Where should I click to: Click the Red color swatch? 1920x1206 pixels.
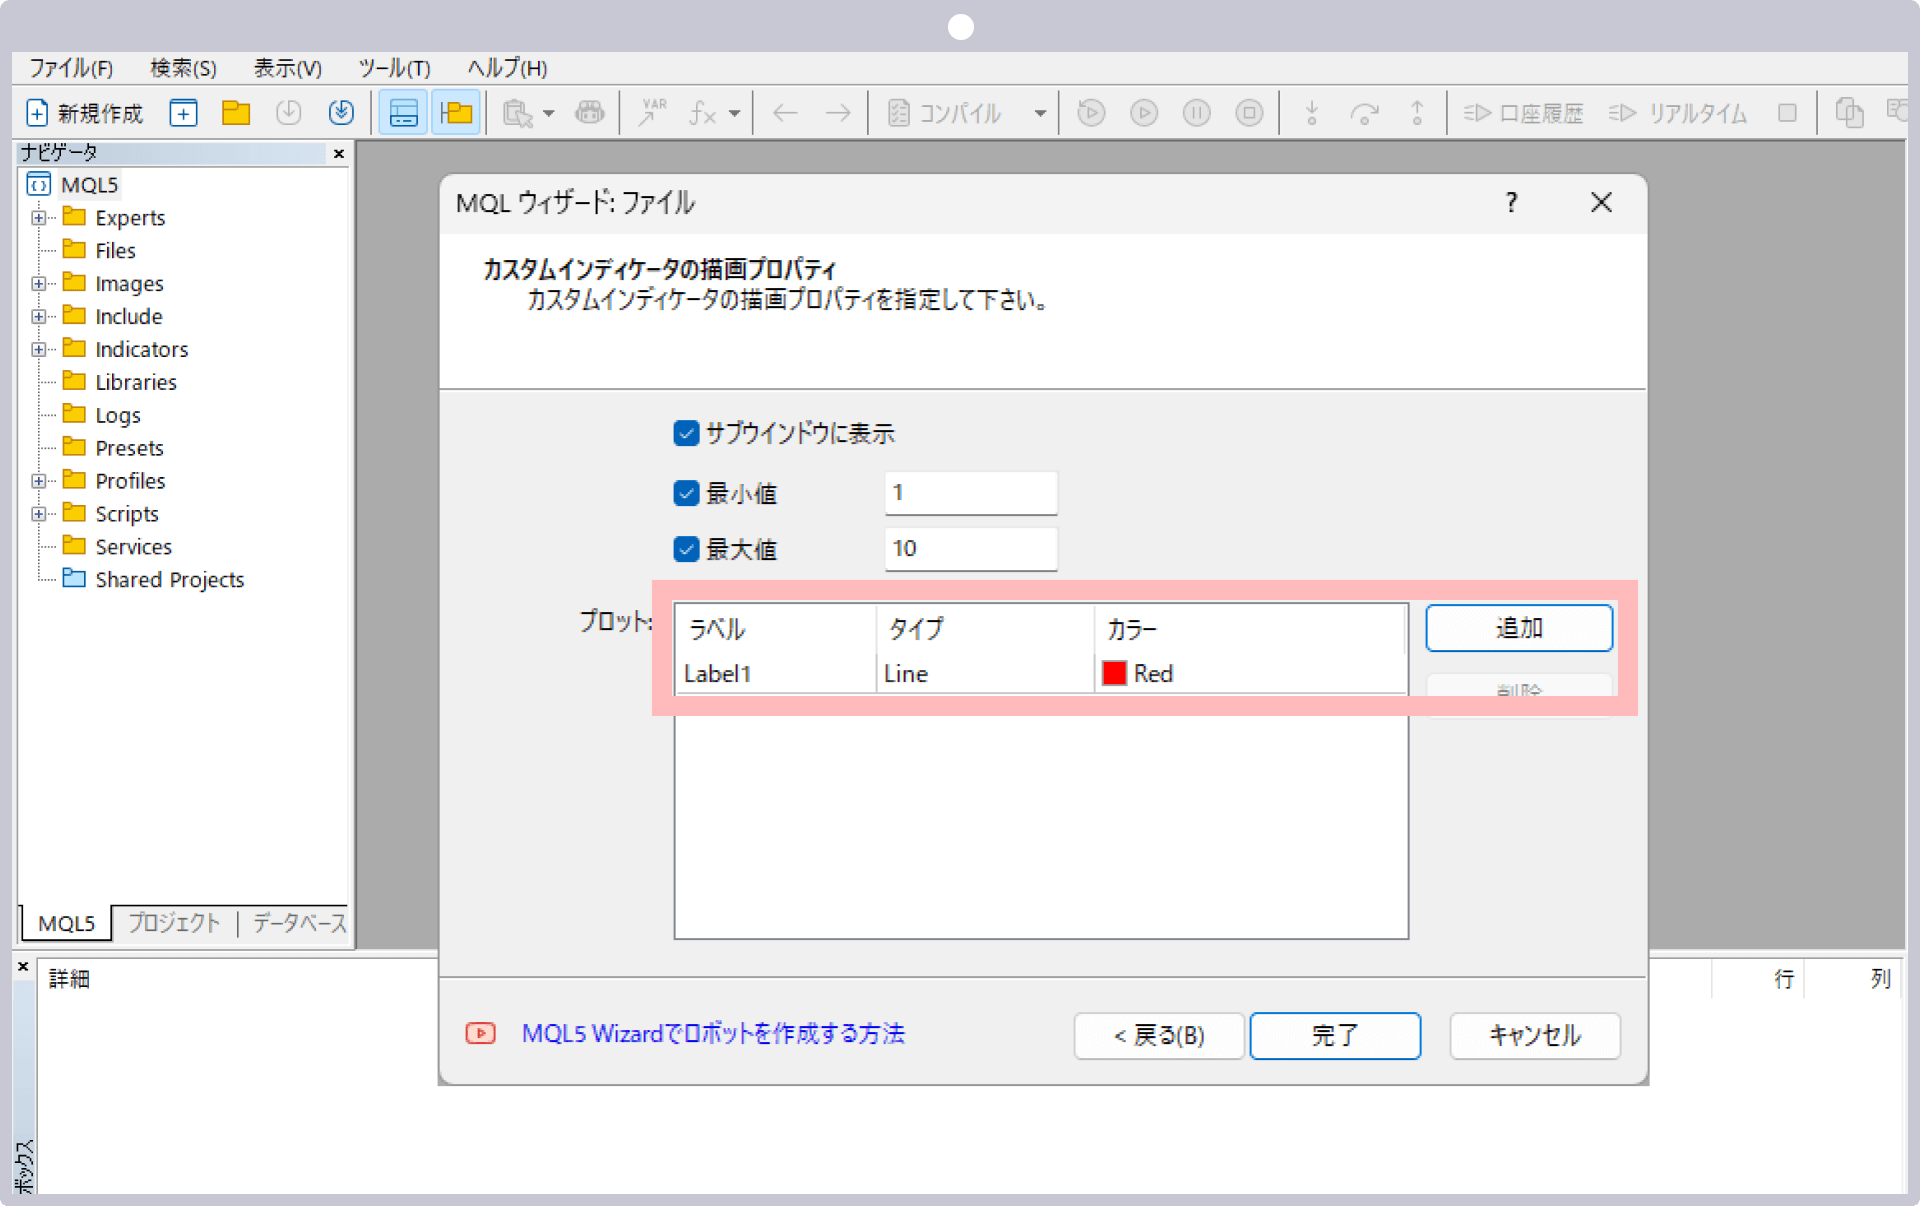coord(1114,673)
